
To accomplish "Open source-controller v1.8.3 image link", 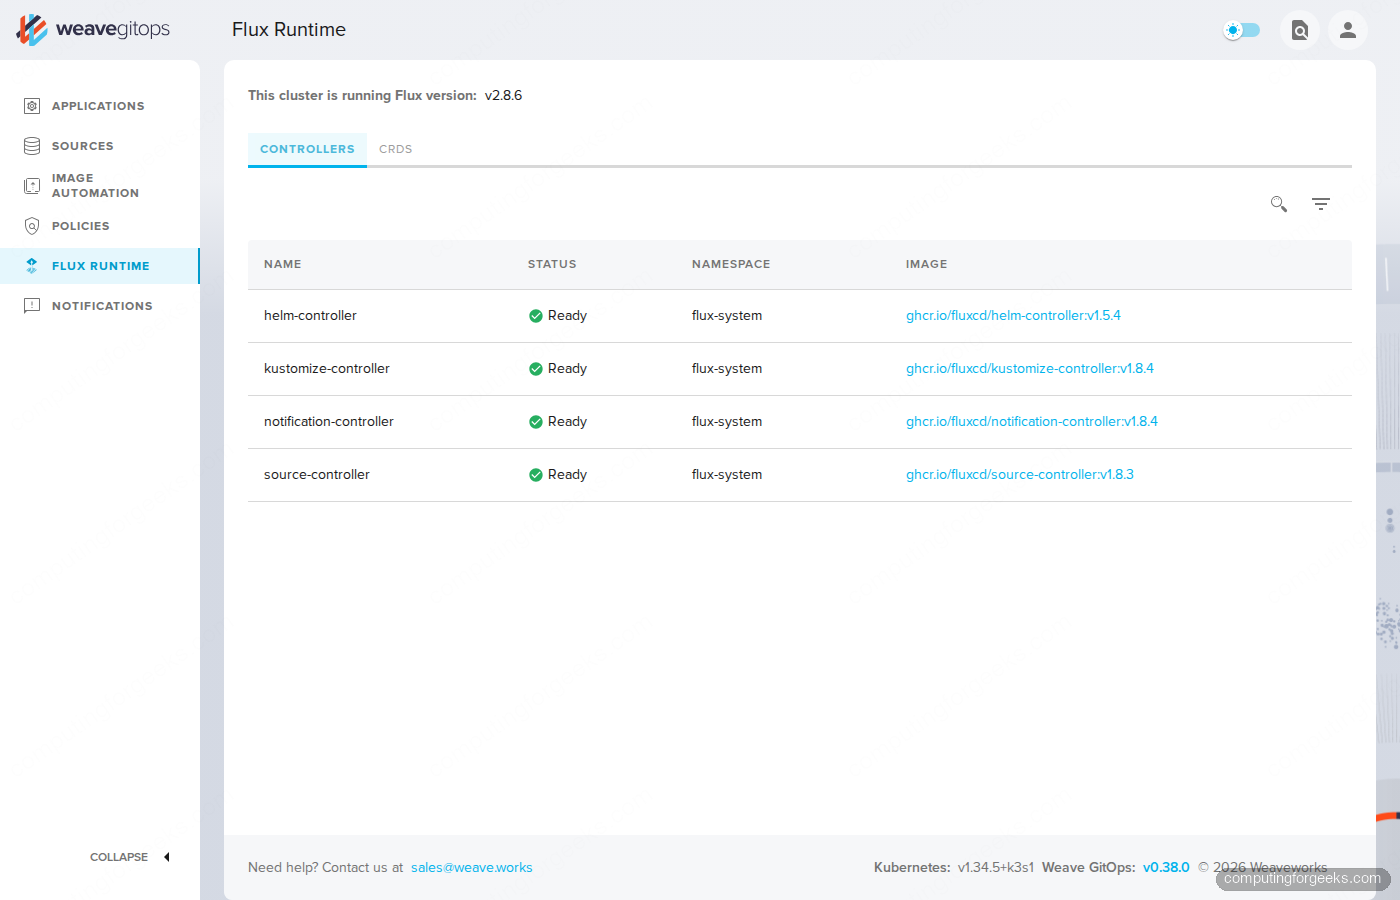I will point(1020,475).
